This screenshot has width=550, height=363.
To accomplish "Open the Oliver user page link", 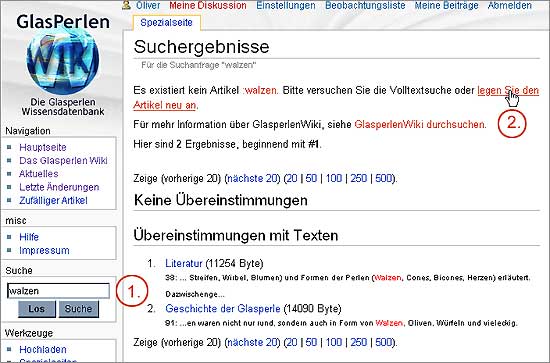I will (148, 5).
